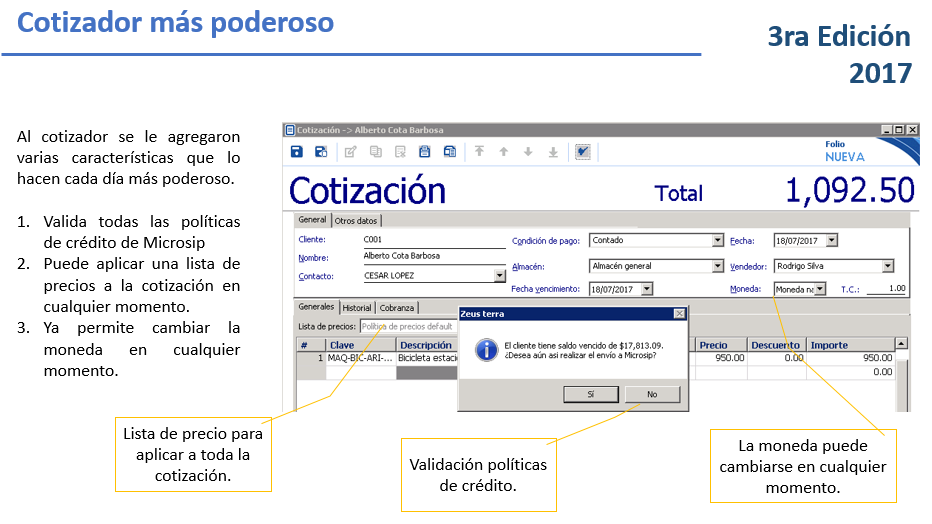
Task: Go to previous record arrow
Action: tap(503, 151)
